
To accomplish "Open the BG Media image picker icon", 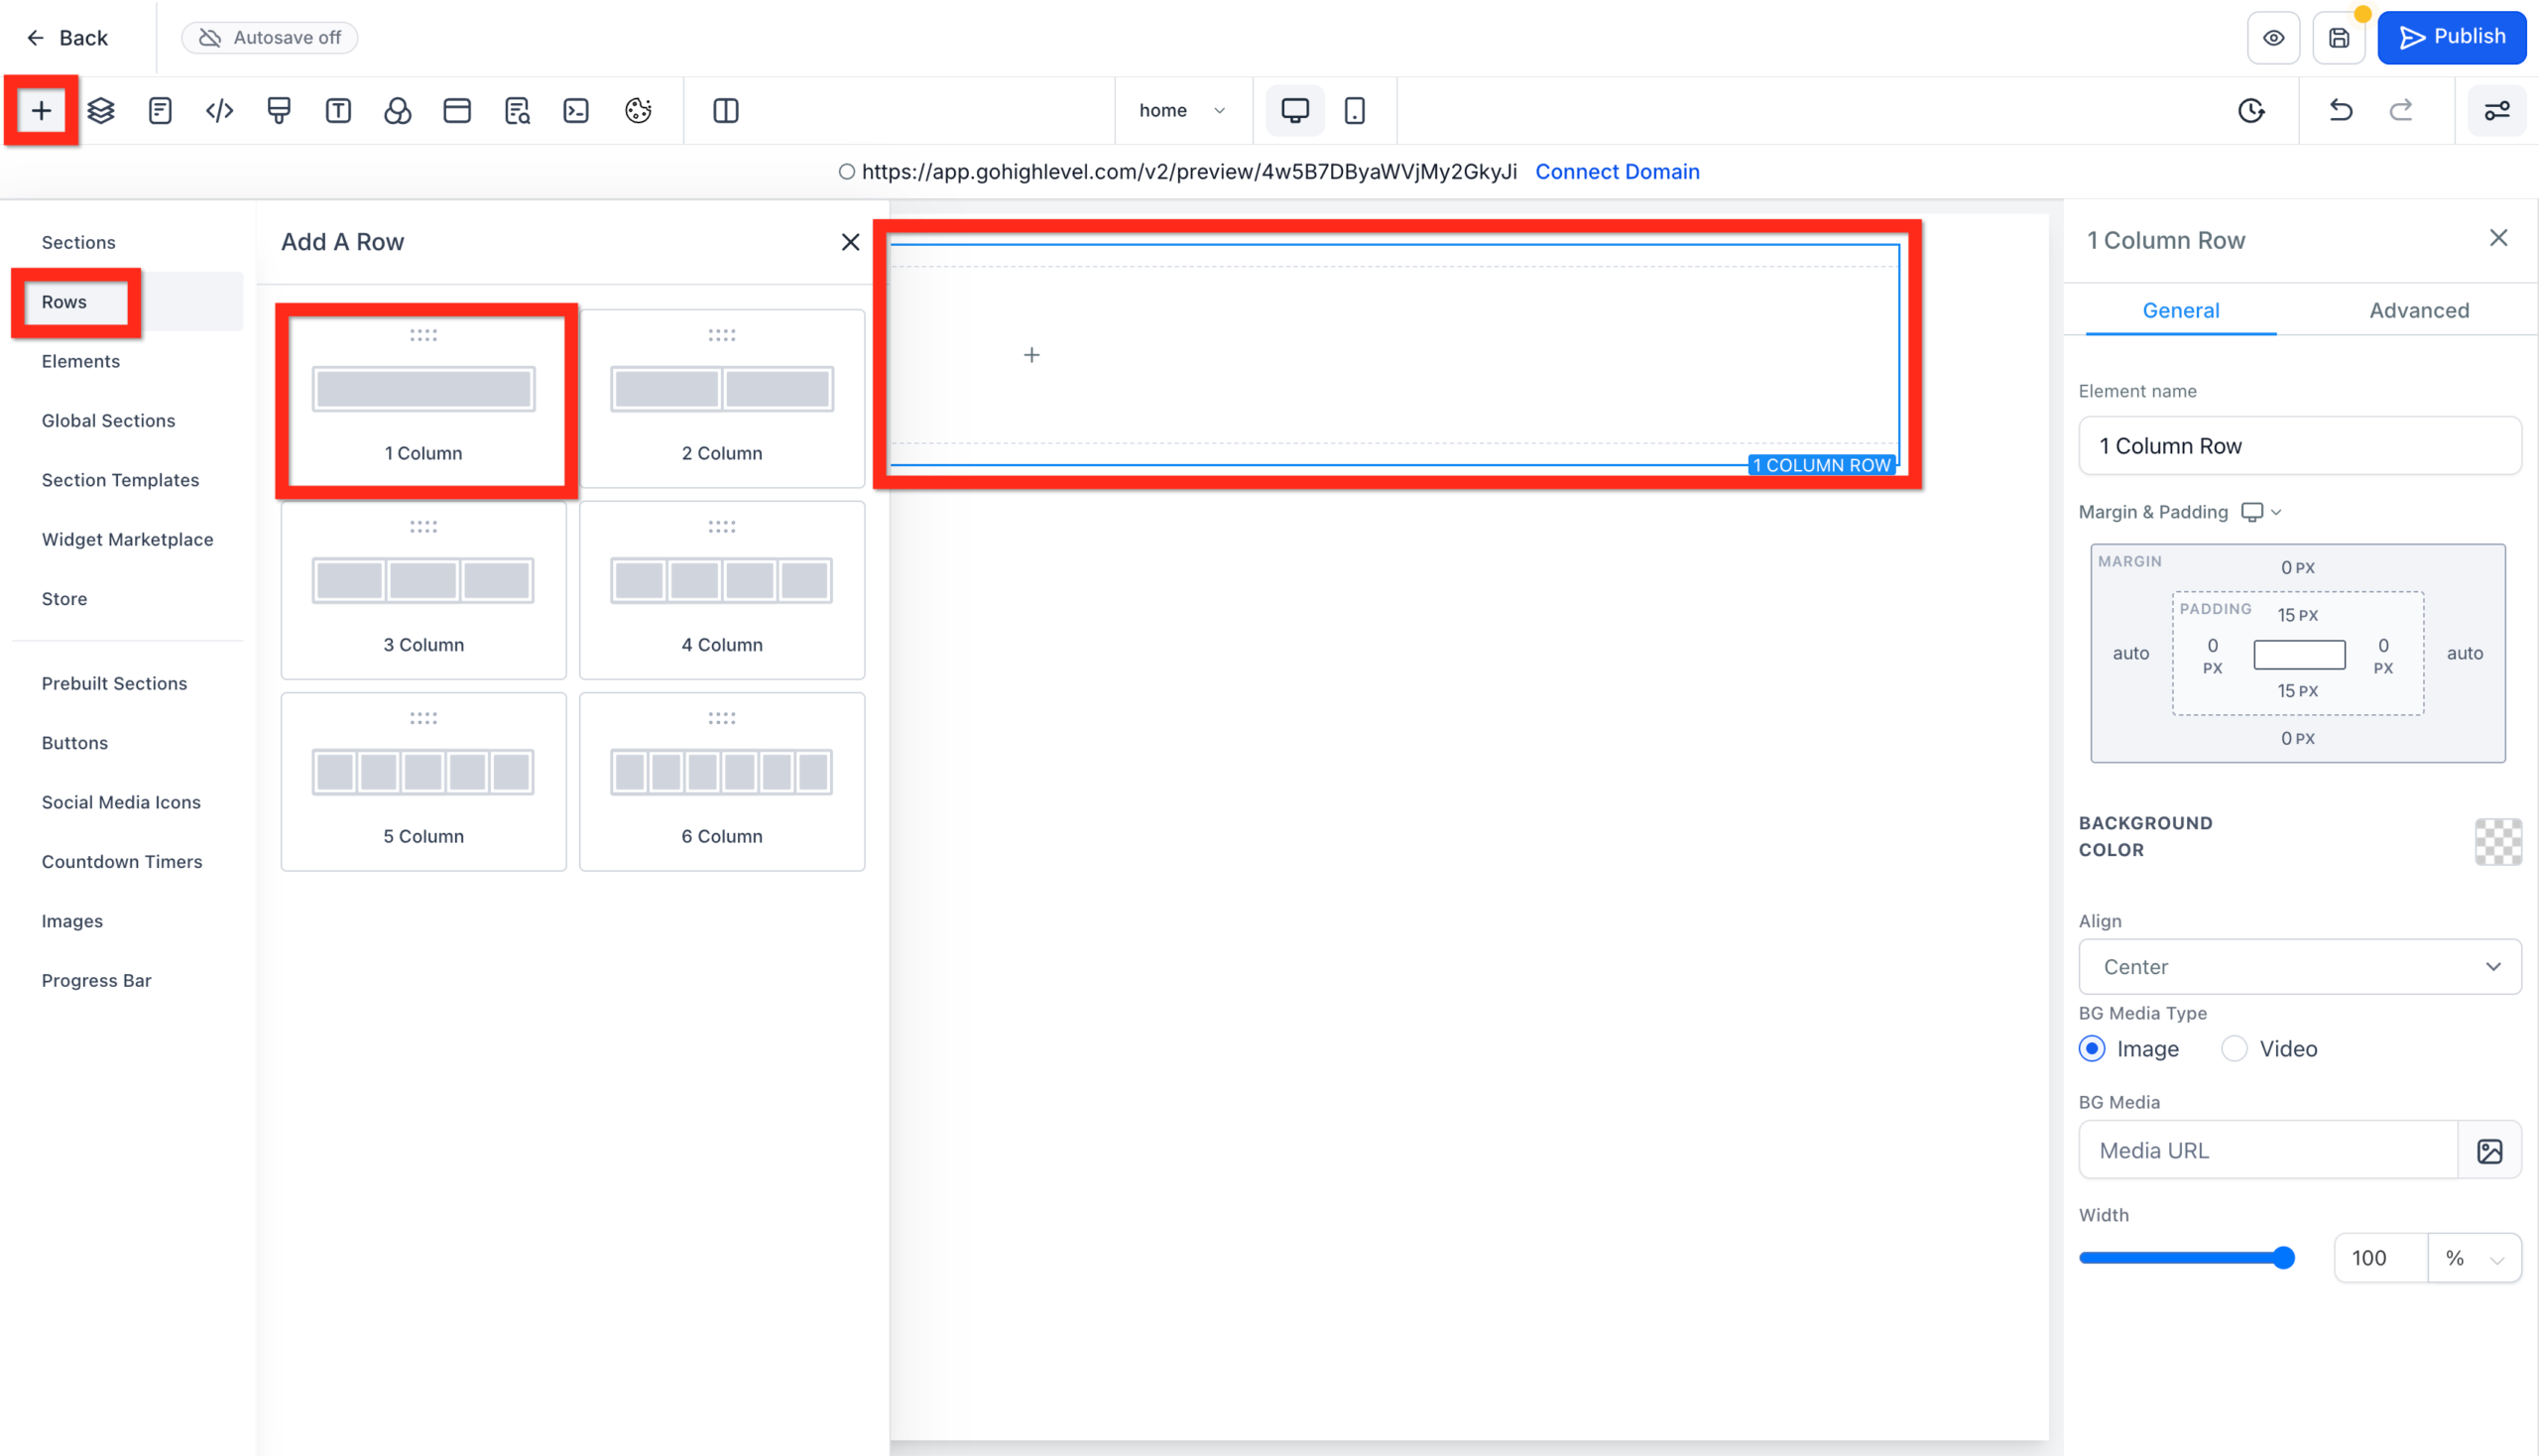I will (2490, 1150).
